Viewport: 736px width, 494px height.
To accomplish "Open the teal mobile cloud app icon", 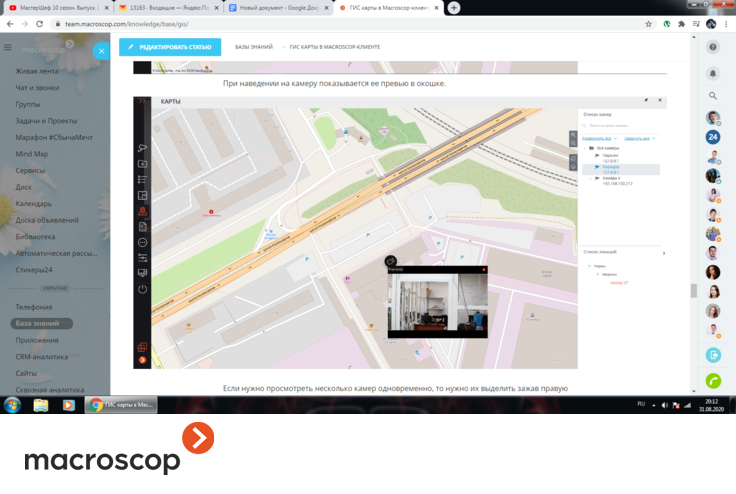I will coord(713,355).
